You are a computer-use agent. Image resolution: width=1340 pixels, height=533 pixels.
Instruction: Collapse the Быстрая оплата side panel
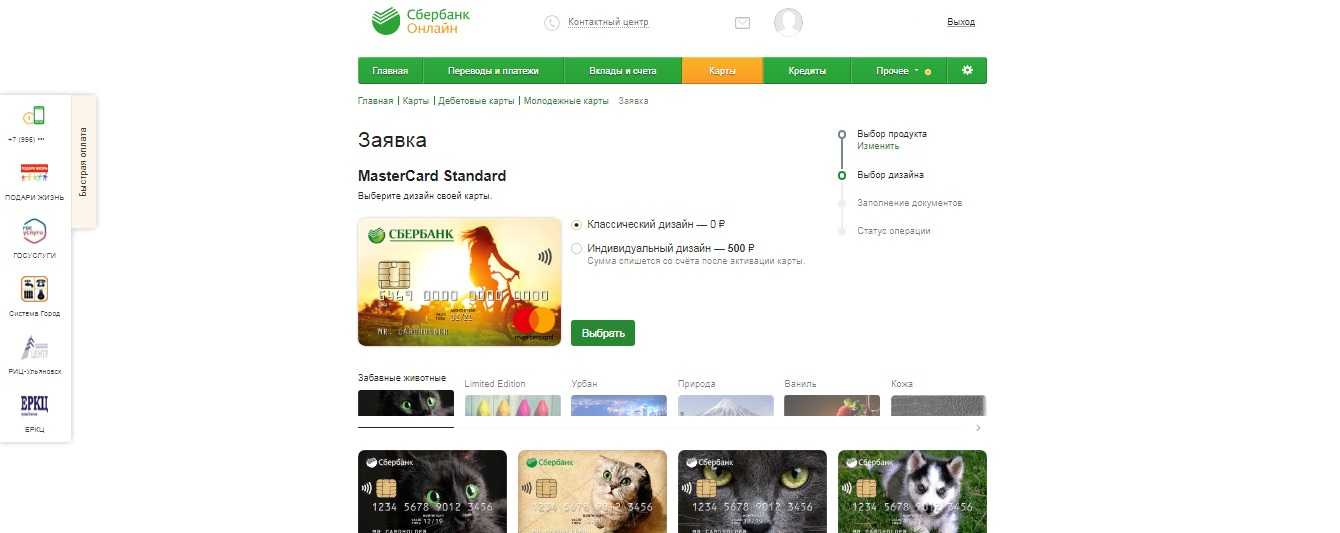coord(84,161)
